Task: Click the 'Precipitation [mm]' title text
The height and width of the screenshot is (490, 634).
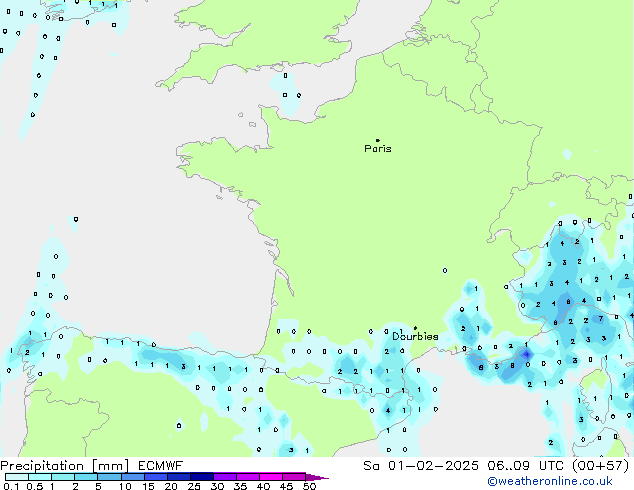Action: (x=65, y=466)
